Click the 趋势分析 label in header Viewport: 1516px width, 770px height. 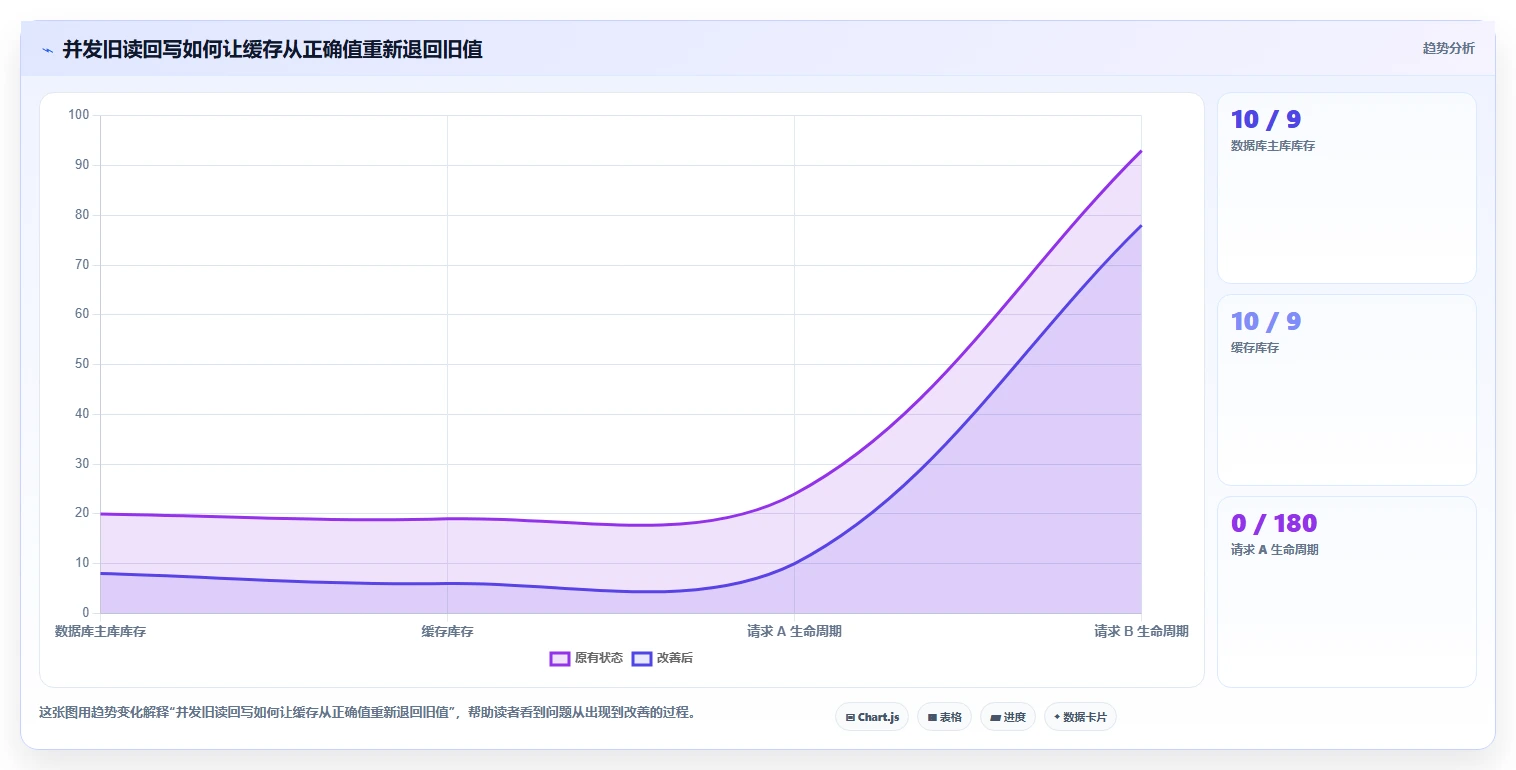pos(1448,48)
